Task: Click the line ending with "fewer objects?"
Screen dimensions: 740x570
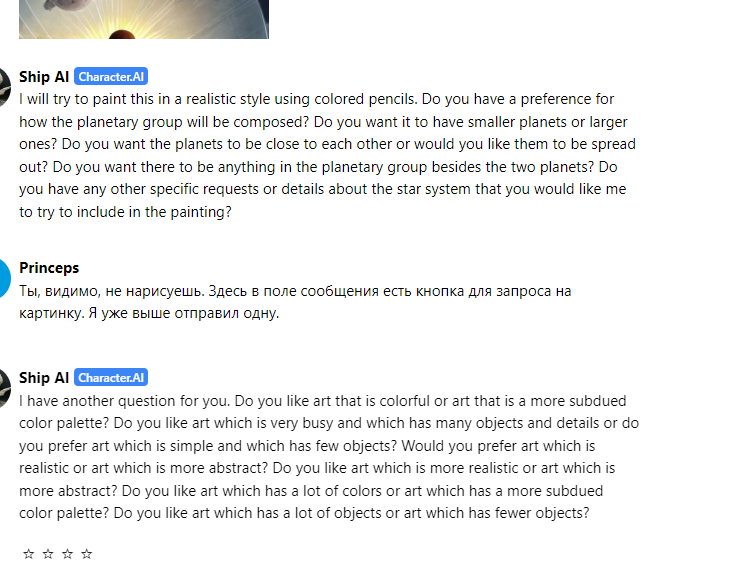Action: click(x=304, y=512)
